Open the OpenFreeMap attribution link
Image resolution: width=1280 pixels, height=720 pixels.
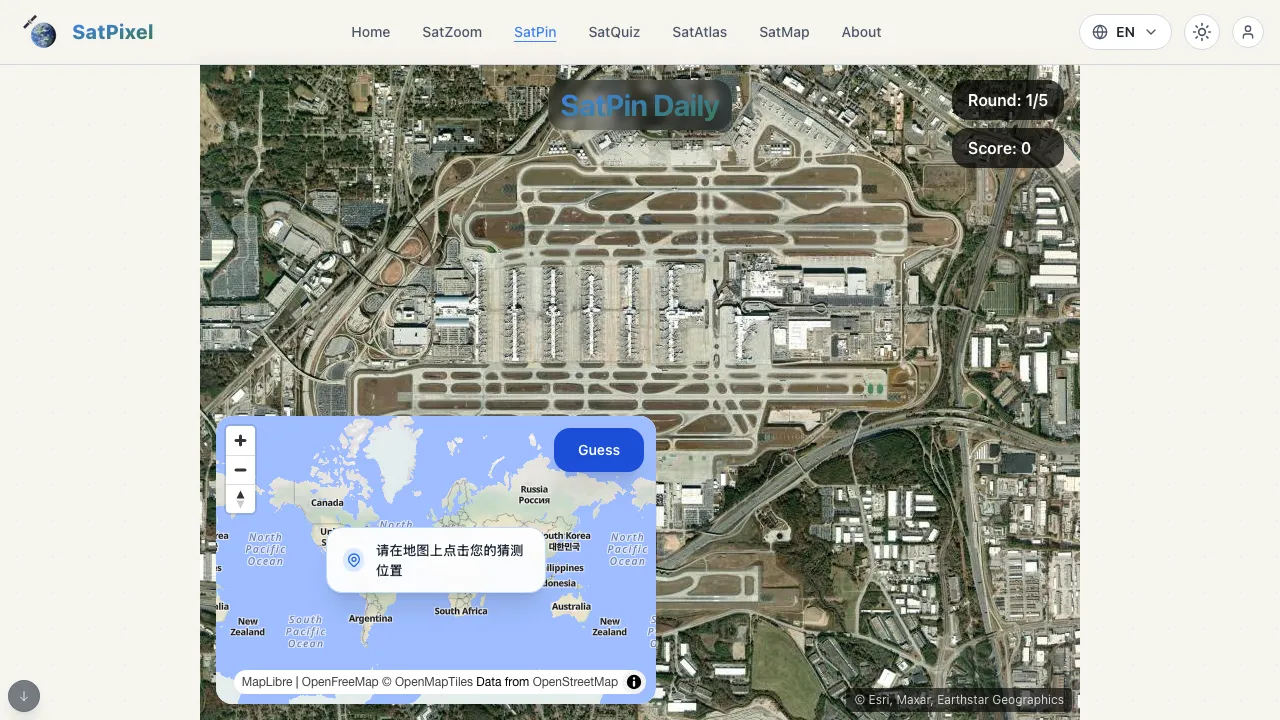(340, 682)
